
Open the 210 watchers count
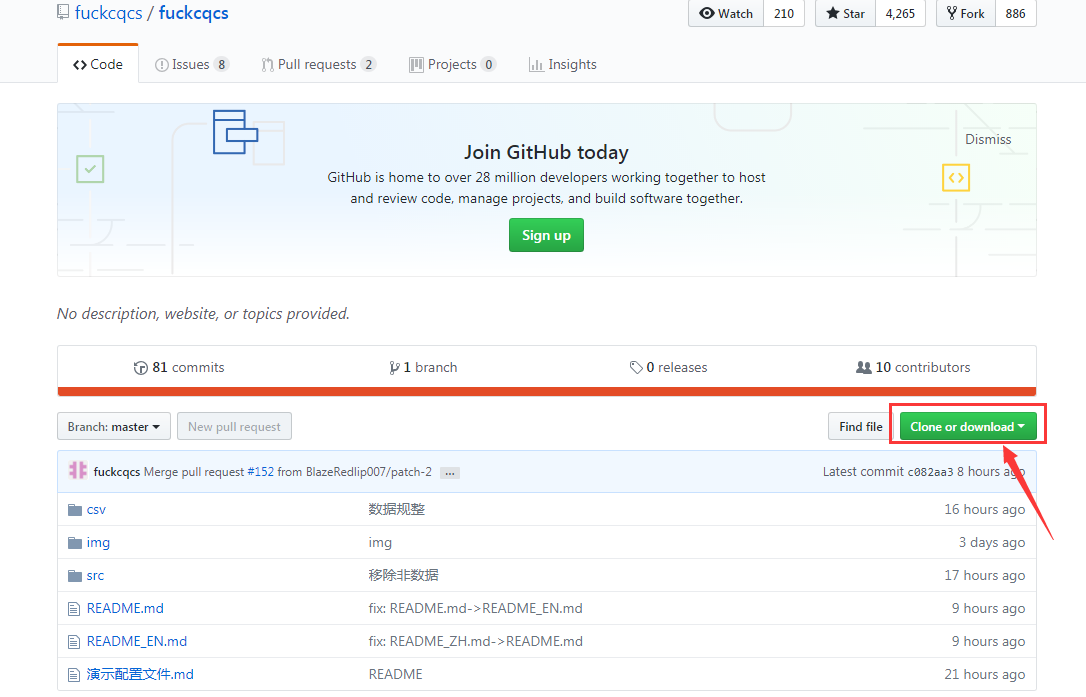pos(784,13)
